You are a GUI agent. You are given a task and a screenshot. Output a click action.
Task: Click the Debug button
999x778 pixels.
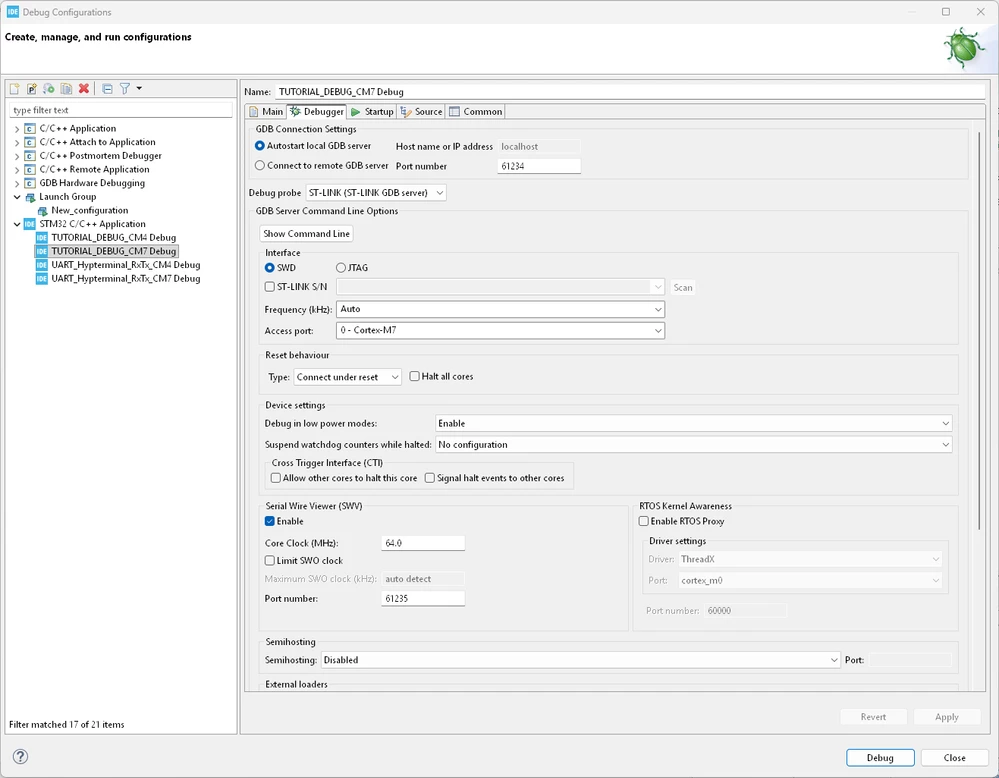(x=880, y=758)
